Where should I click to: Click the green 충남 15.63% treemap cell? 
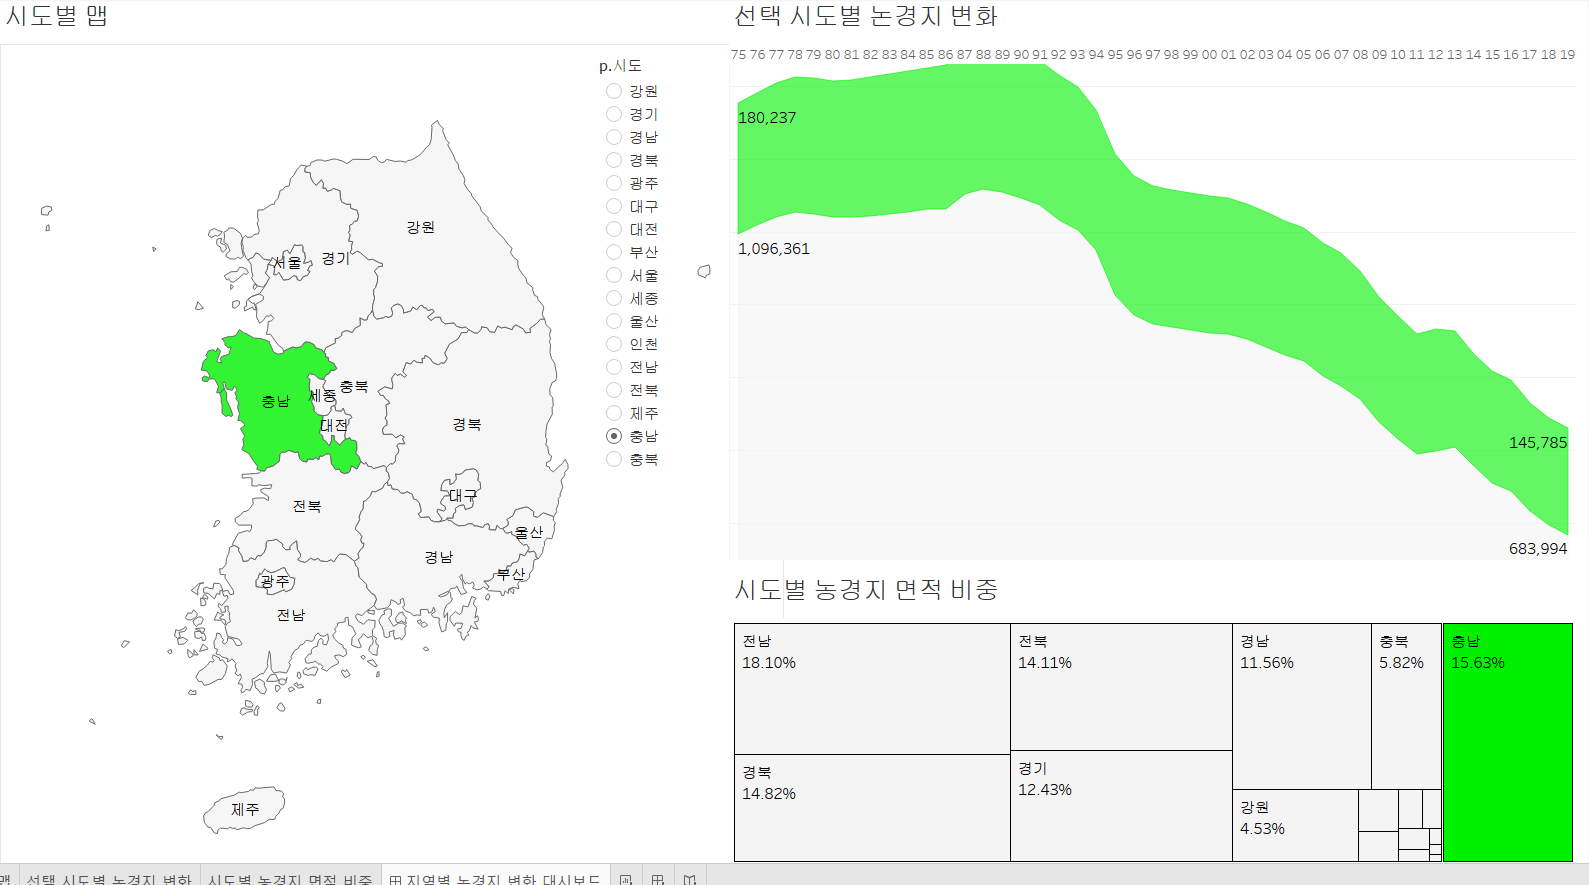click(x=1507, y=742)
